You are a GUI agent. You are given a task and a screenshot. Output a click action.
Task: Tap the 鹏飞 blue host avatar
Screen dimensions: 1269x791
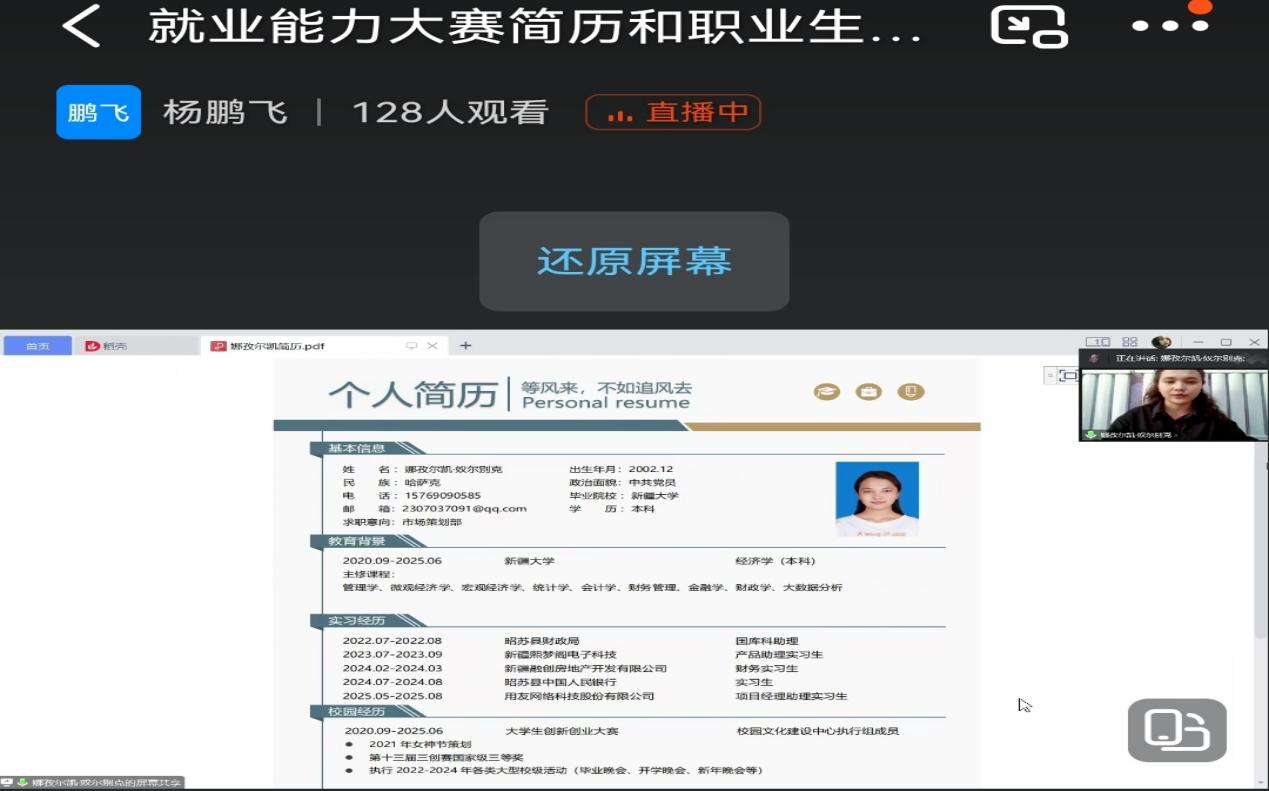tap(98, 112)
